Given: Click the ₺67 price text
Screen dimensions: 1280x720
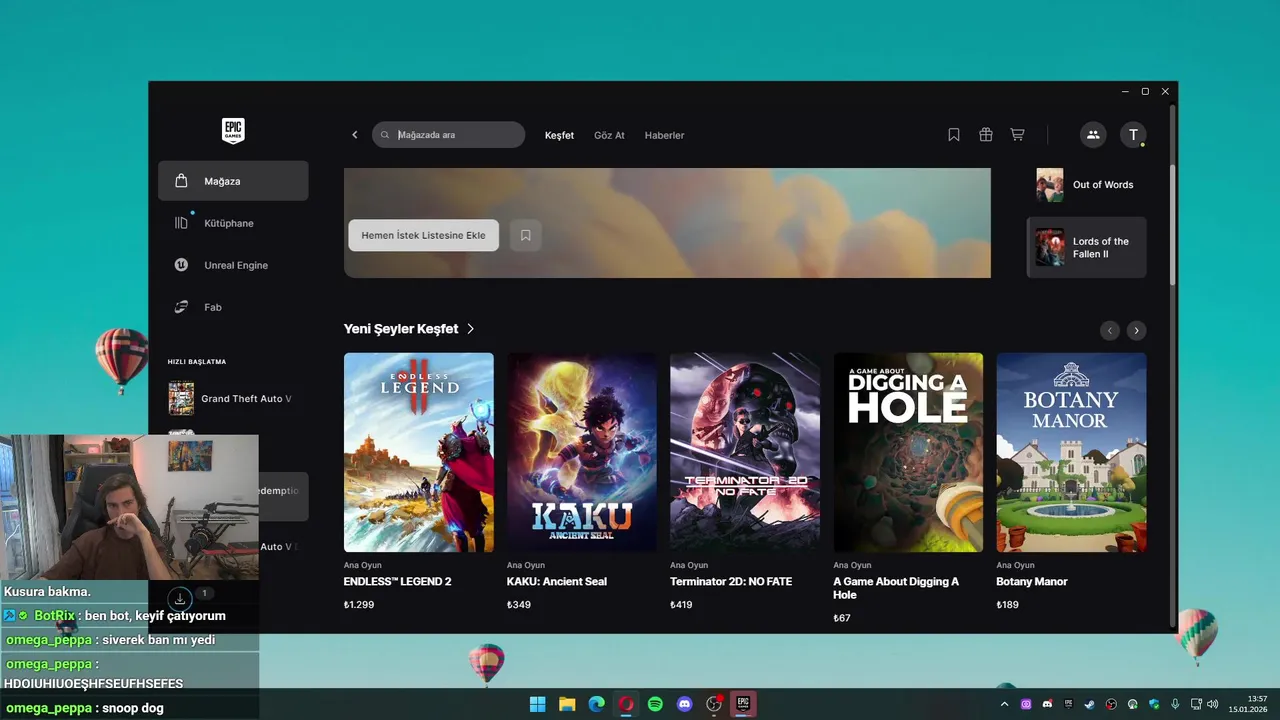Looking at the screenshot, I should click(x=842, y=618).
